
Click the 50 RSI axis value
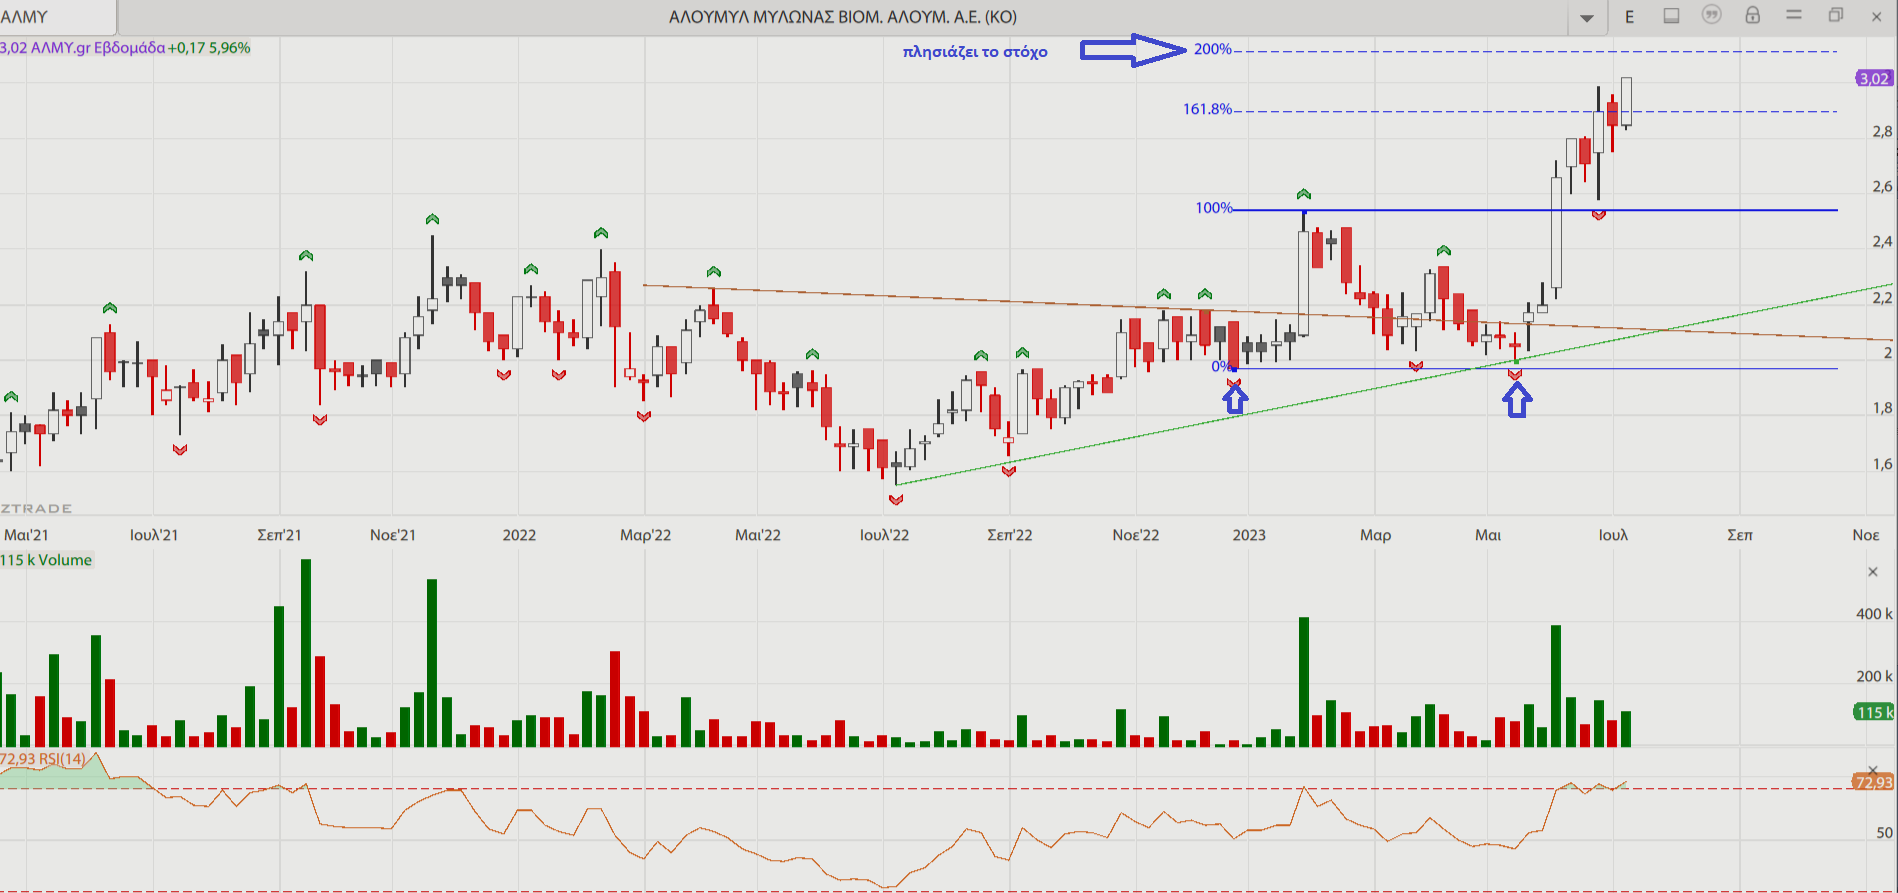[x=1884, y=832]
